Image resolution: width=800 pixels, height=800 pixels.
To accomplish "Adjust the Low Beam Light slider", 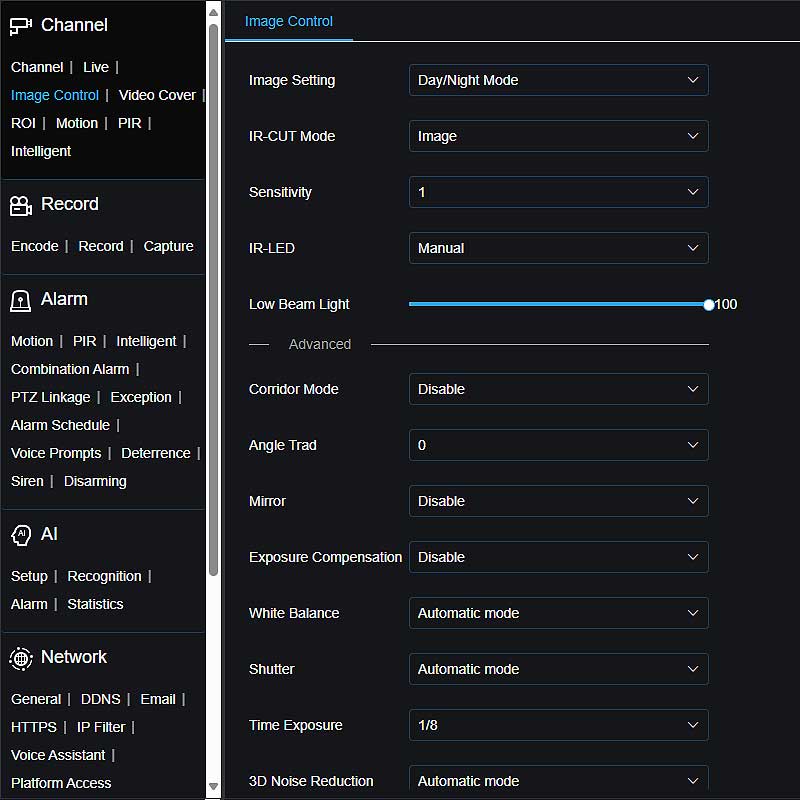I will coord(709,304).
